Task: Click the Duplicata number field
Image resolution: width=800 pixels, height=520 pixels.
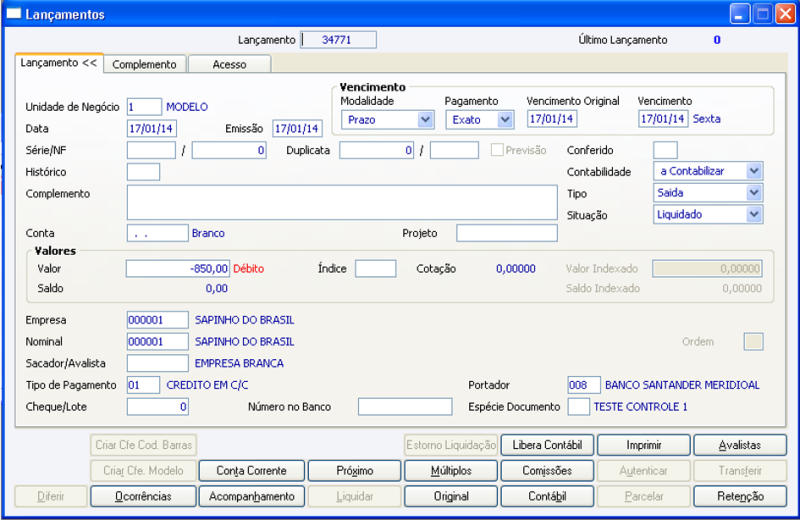Action: [377, 150]
